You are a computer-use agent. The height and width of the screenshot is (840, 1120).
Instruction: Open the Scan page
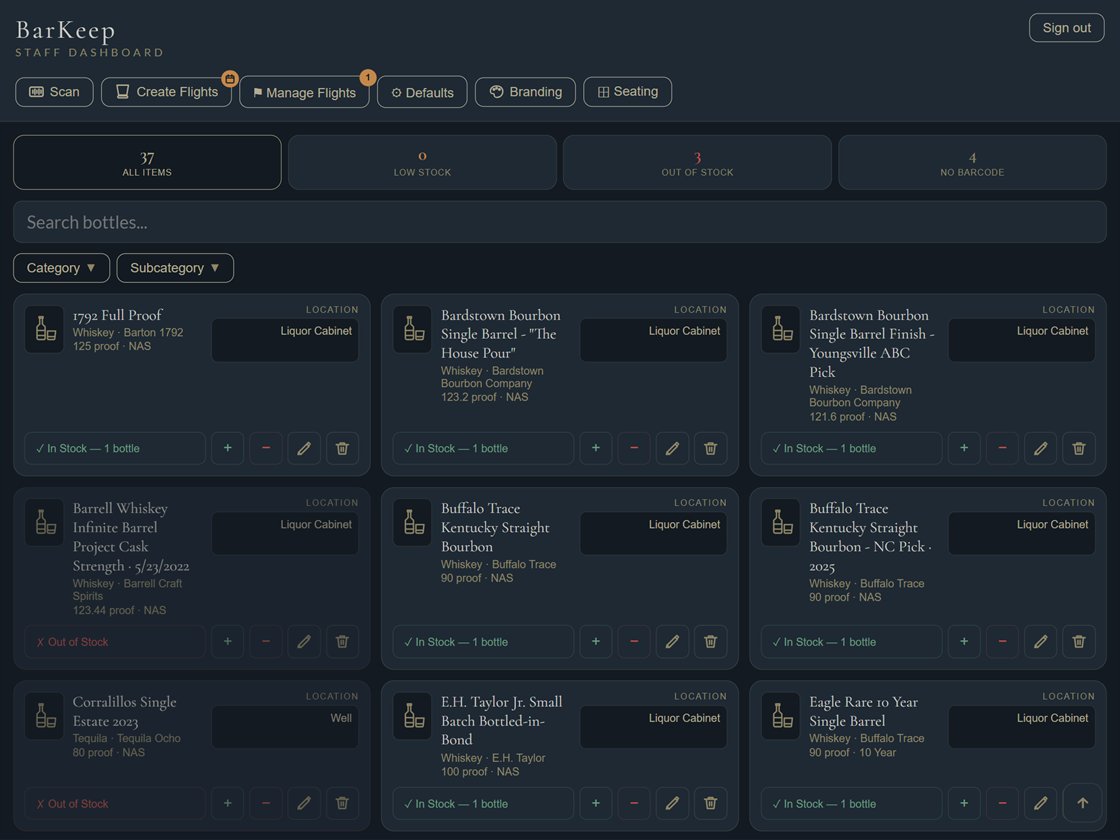pyautogui.click(x=54, y=92)
